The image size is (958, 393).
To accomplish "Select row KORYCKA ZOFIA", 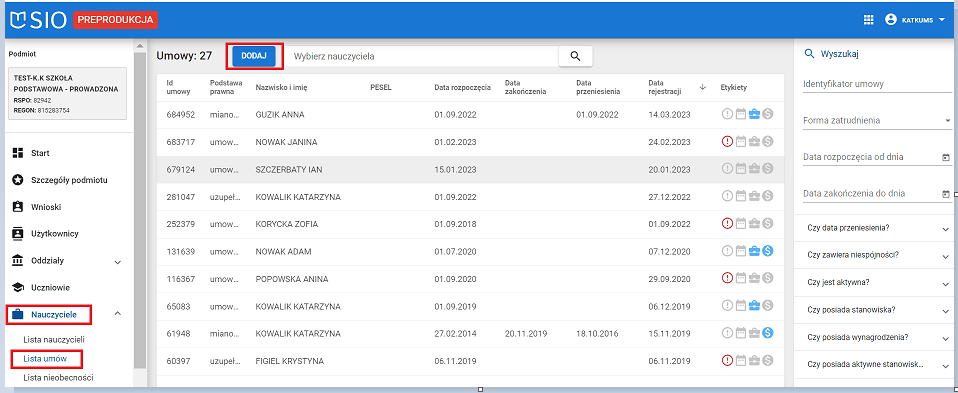I will (x=470, y=224).
